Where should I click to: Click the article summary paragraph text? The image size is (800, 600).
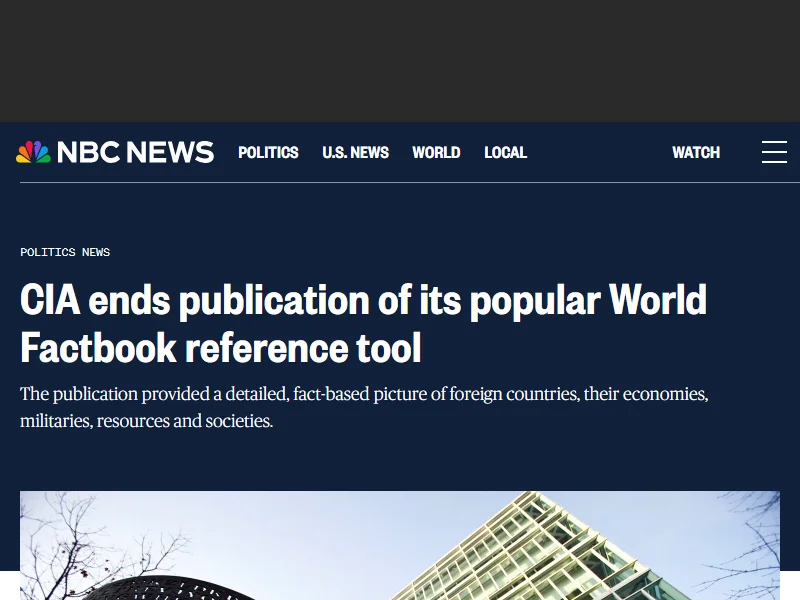point(364,407)
